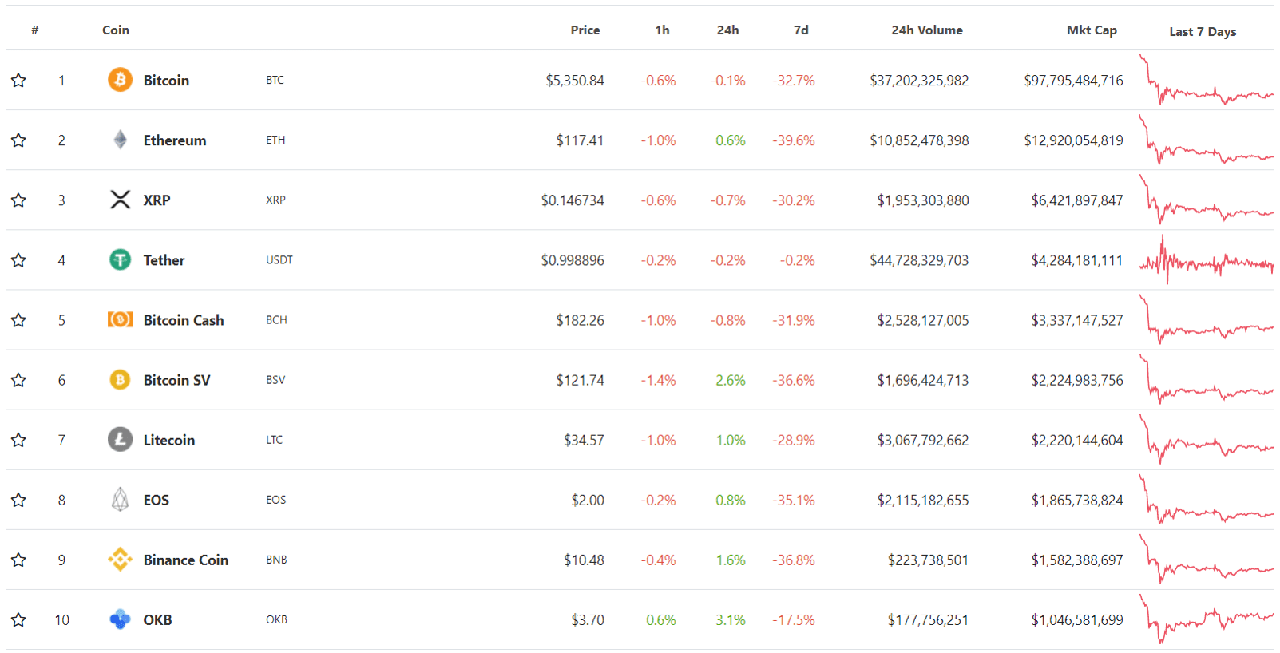View OKB's 7-day sparkline chart

[x=1207, y=620]
